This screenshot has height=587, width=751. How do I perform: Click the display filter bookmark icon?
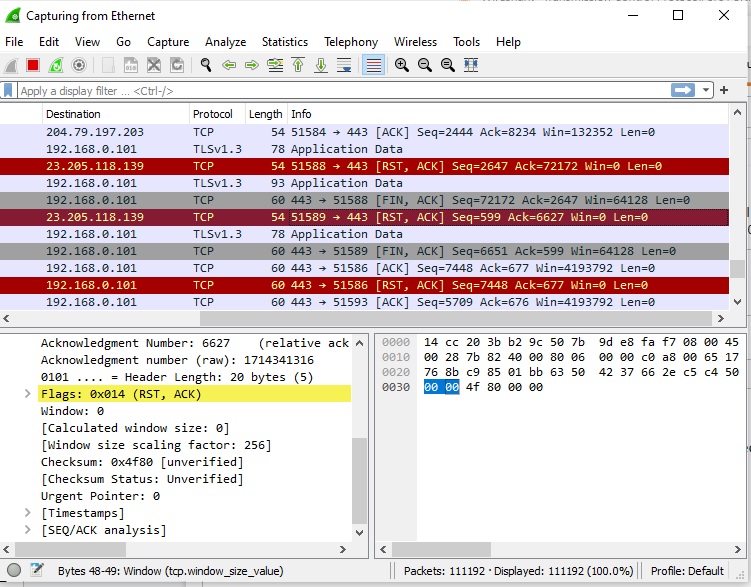click(8, 90)
